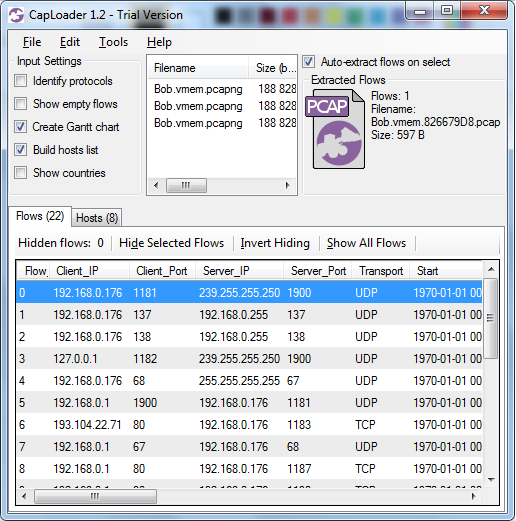This screenshot has width=516, height=521.
Task: Toggle Auto-extract flows on select
Action: pyautogui.click(x=308, y=62)
